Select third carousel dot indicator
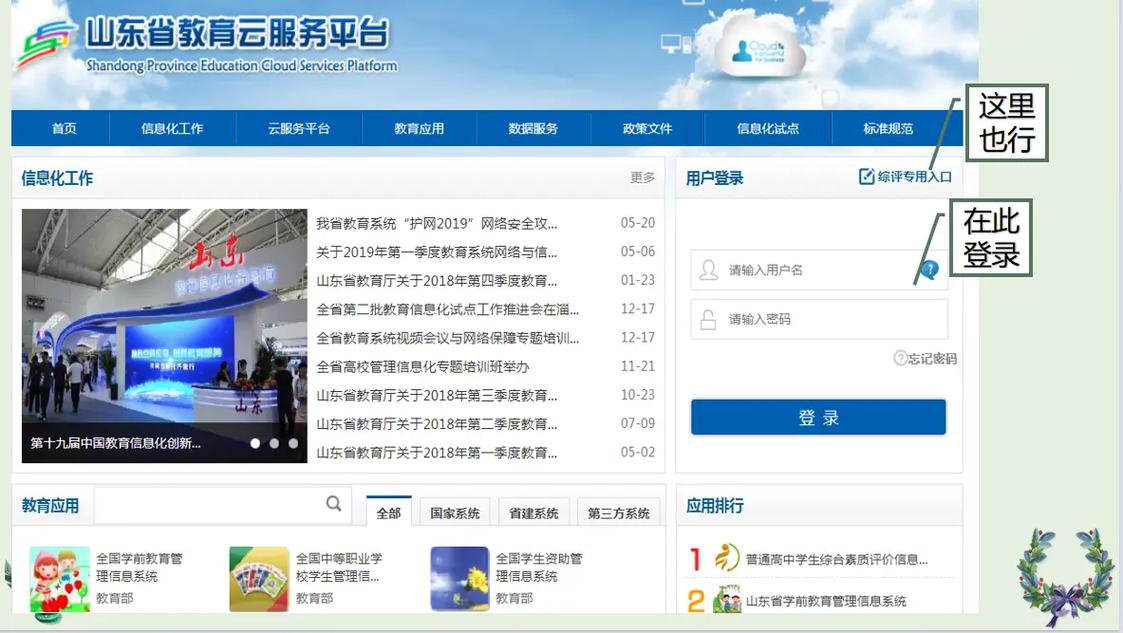 (293, 443)
